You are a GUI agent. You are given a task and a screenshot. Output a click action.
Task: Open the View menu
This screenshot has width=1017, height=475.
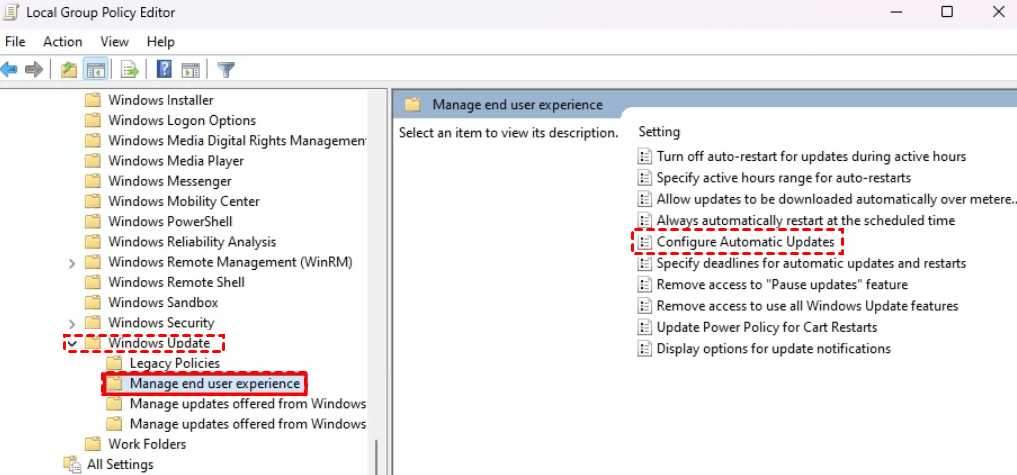click(114, 41)
